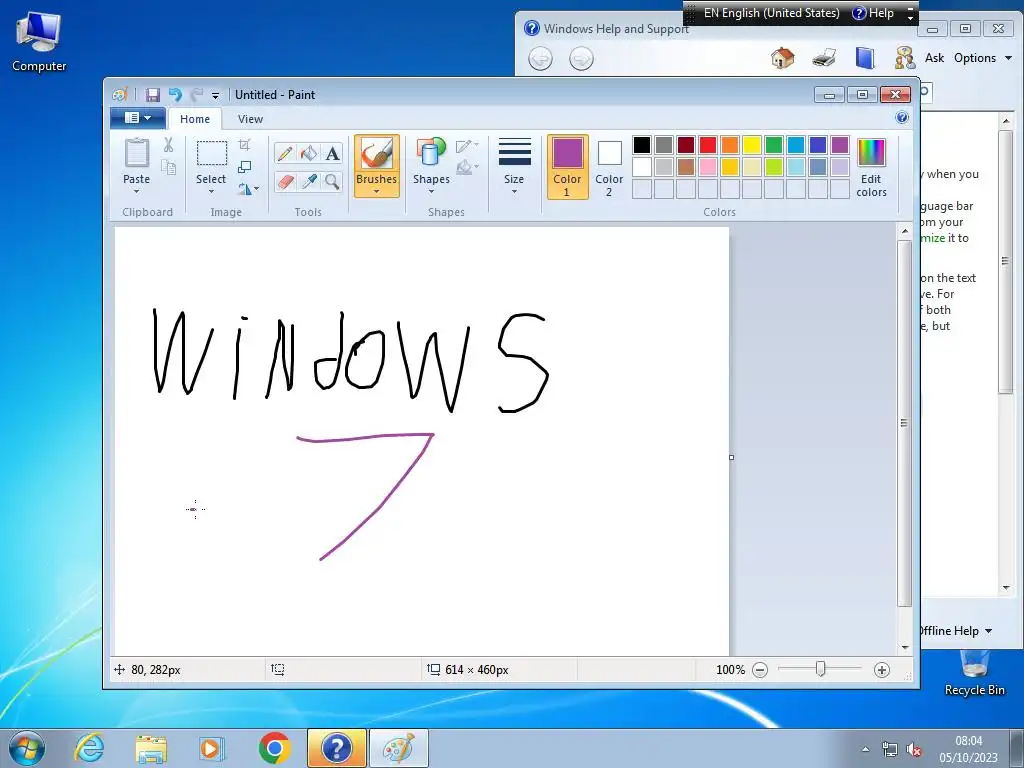Click the zoom slider thumb

pyautogui.click(x=820, y=669)
